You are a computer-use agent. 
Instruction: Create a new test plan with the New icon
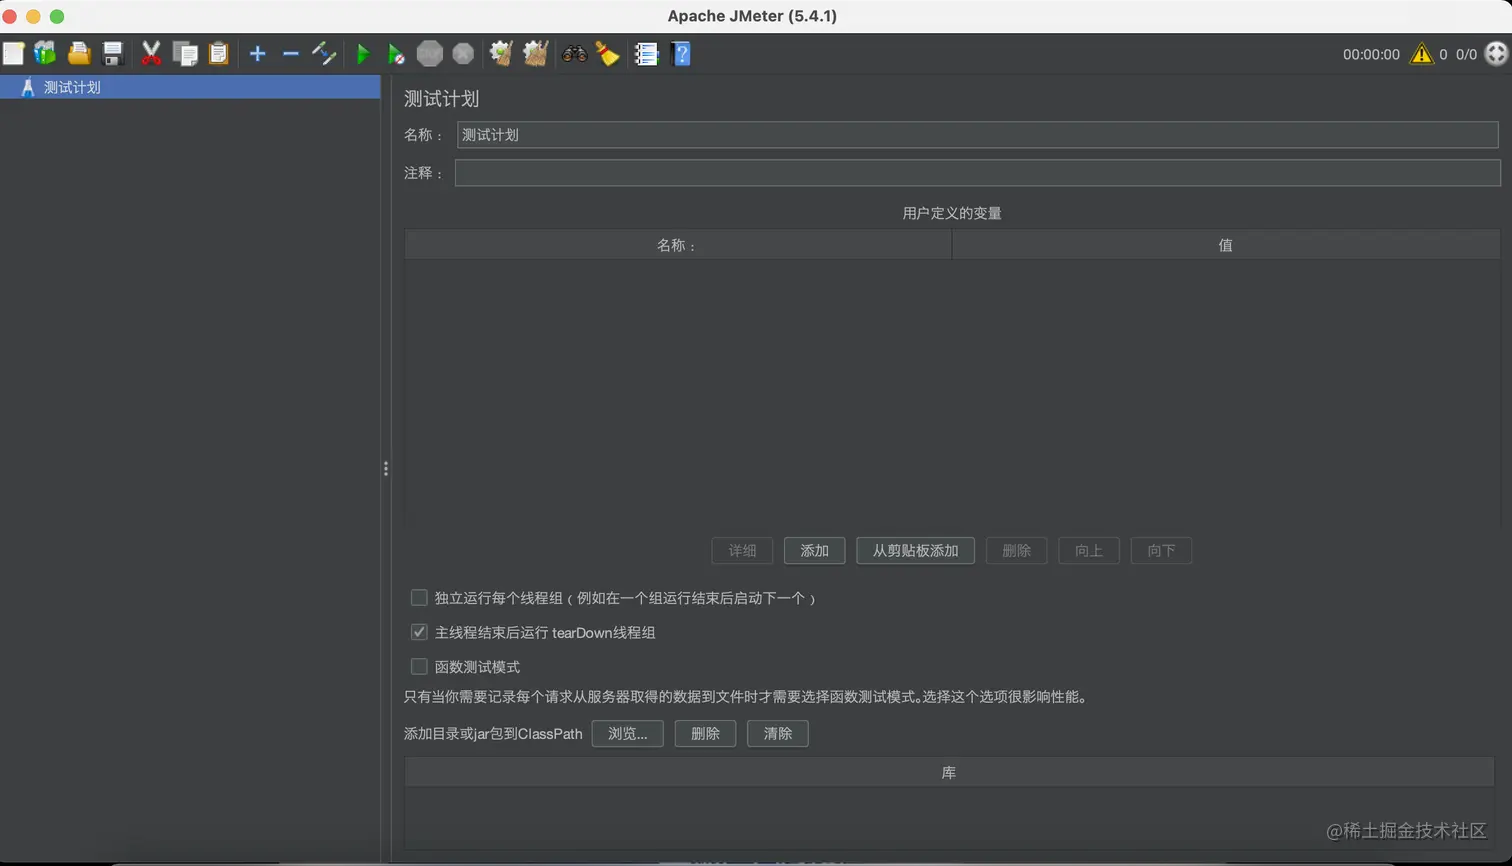pyautogui.click(x=14, y=53)
